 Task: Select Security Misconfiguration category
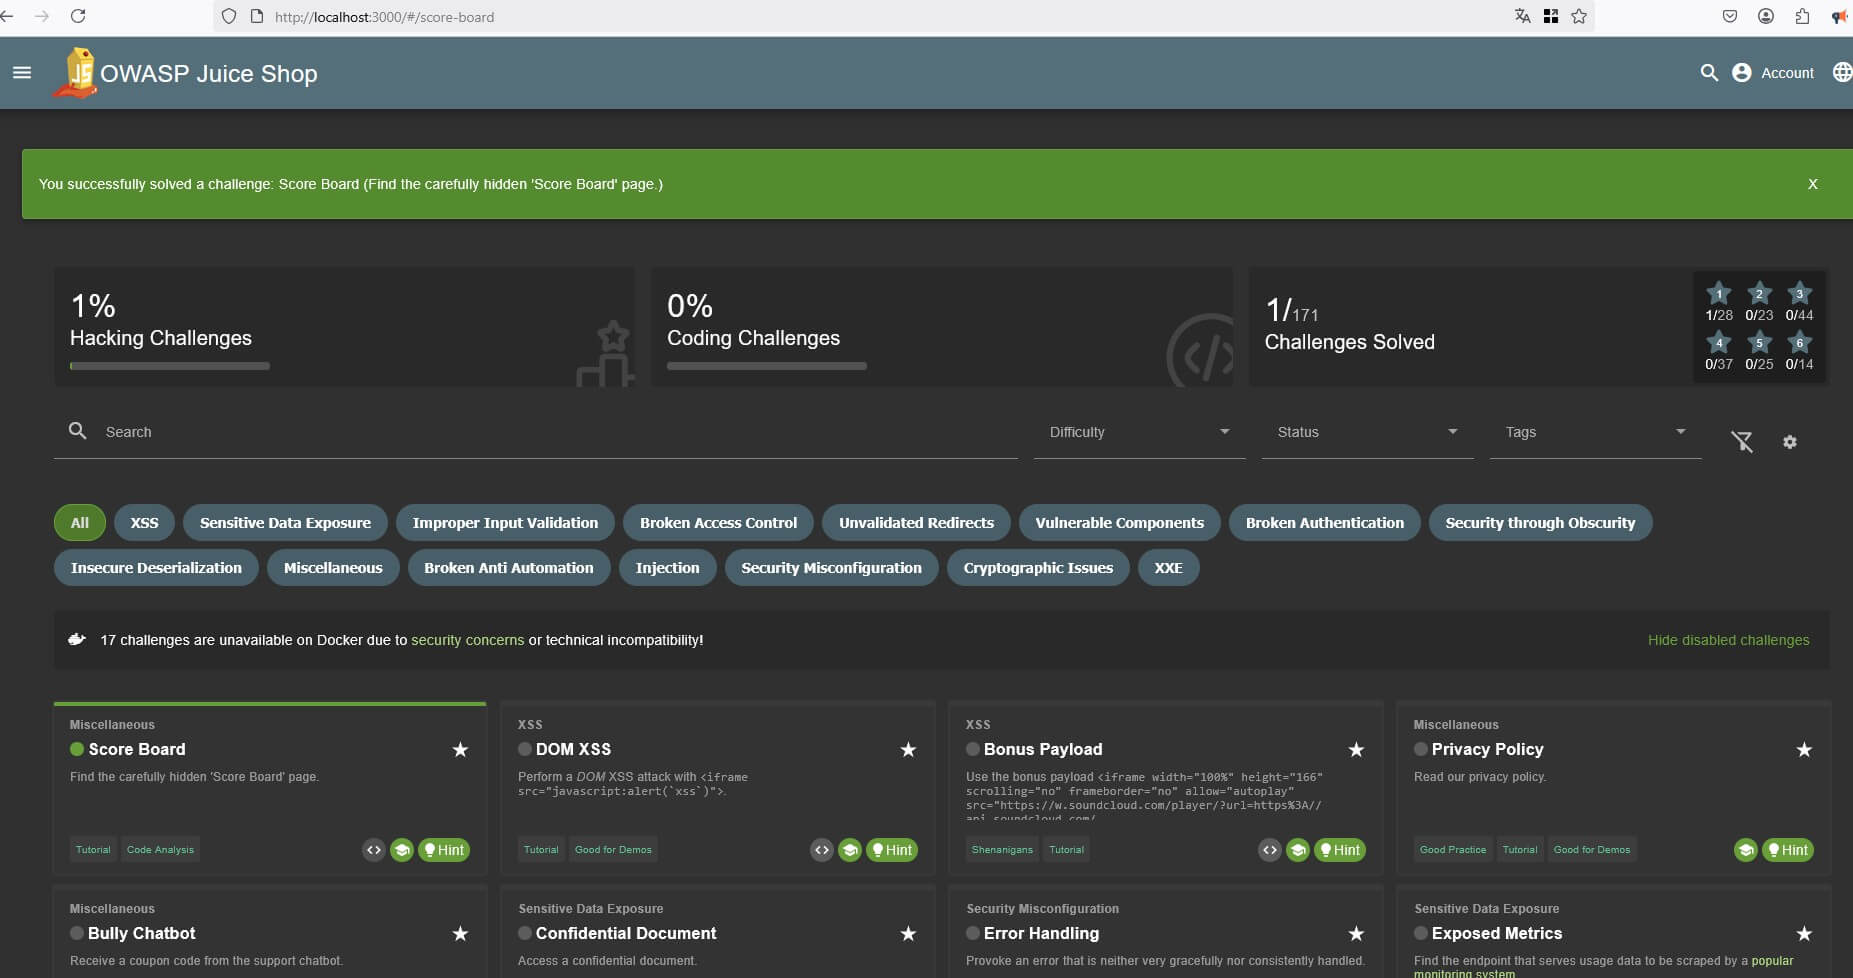click(x=831, y=568)
